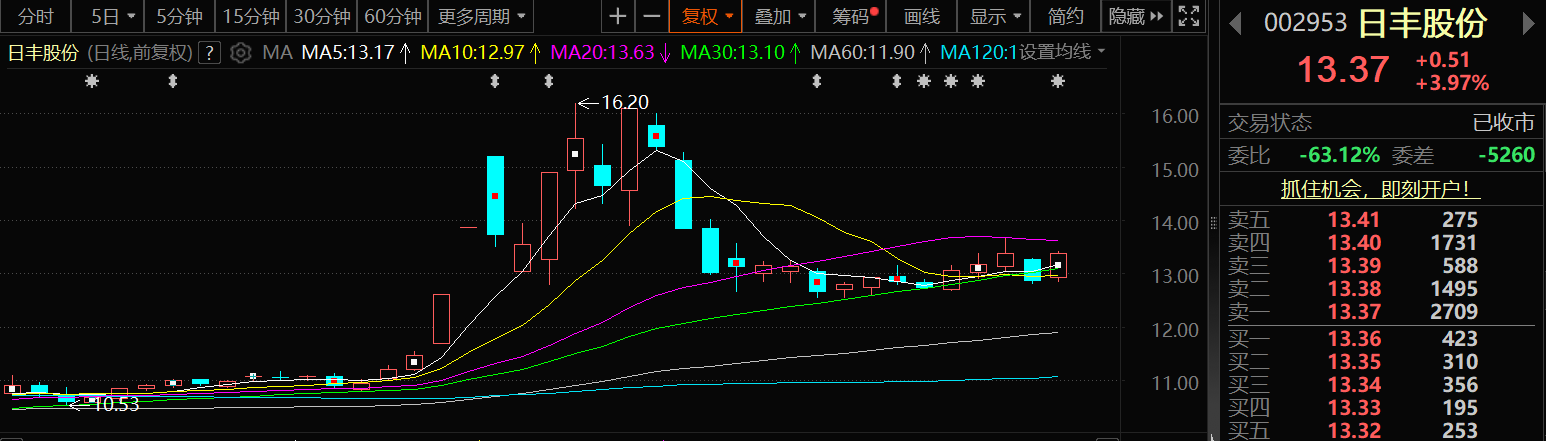Viewport: 1546px width, 441px height.
Task: Click the zoom out minus button
Action: 651,16
